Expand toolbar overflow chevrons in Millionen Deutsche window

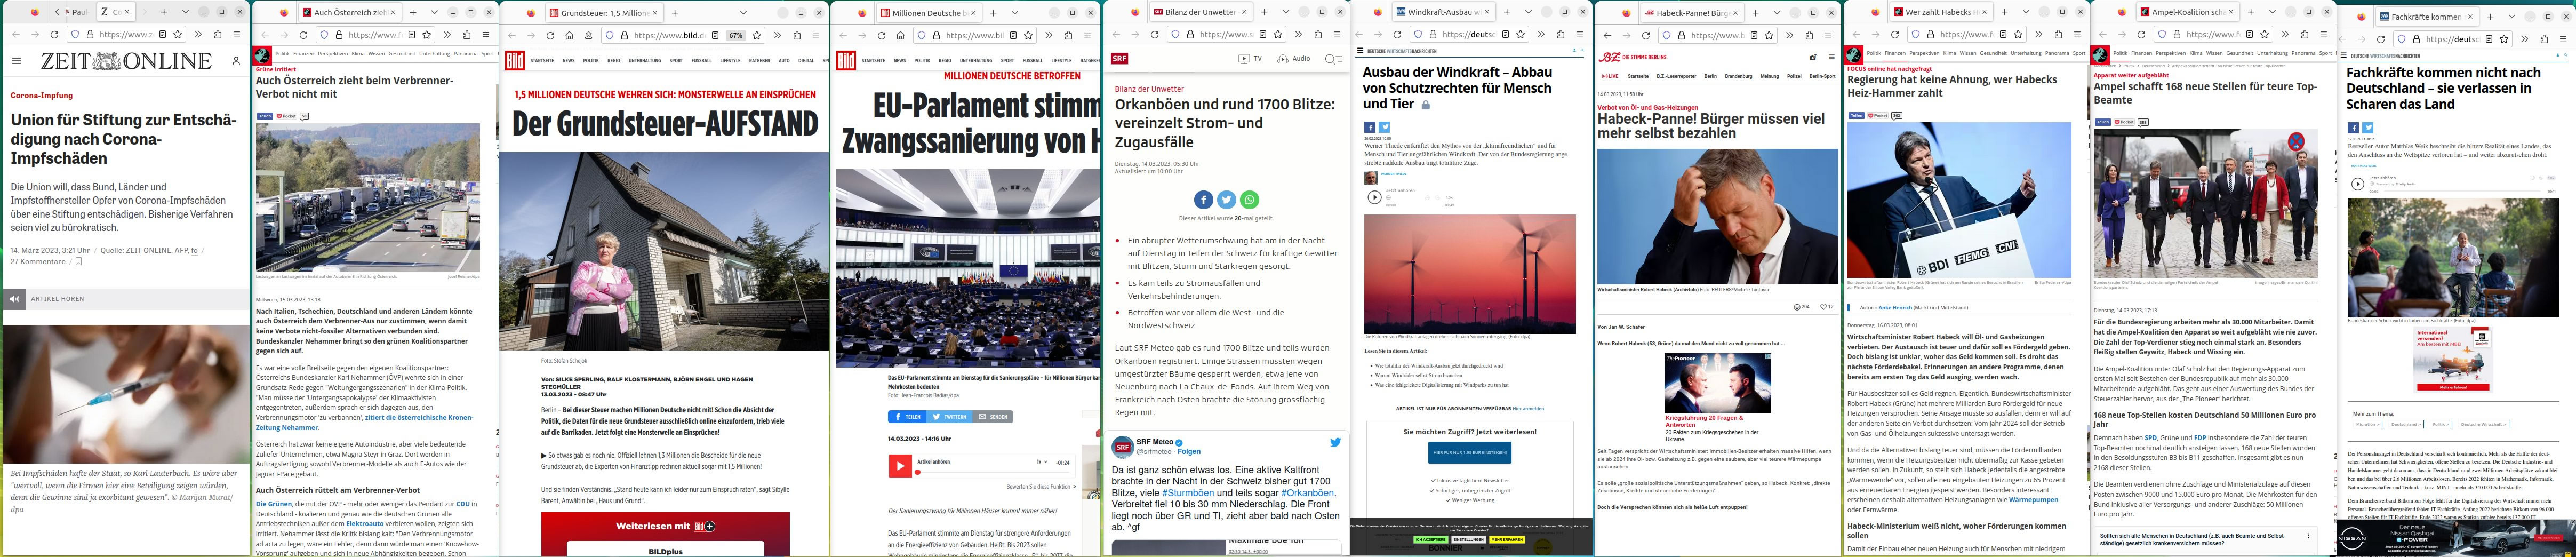point(1048,35)
